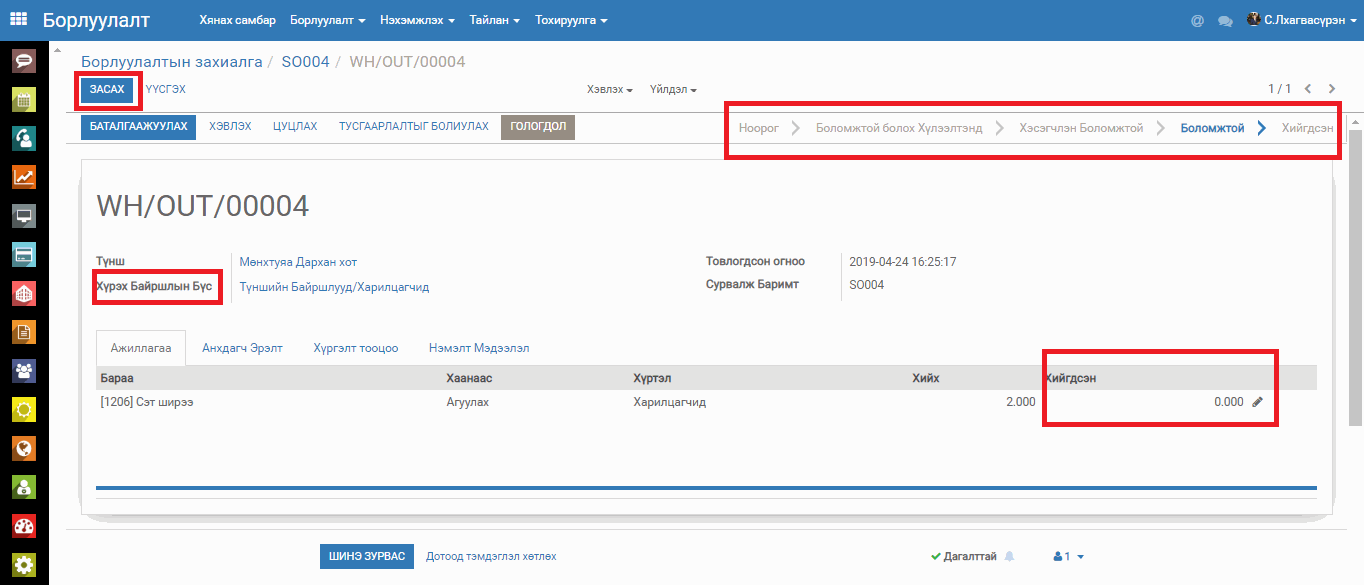The height and width of the screenshot is (585, 1364).
Task: Toggle the notification bell beside Дагалттай
Action: click(x=1009, y=556)
